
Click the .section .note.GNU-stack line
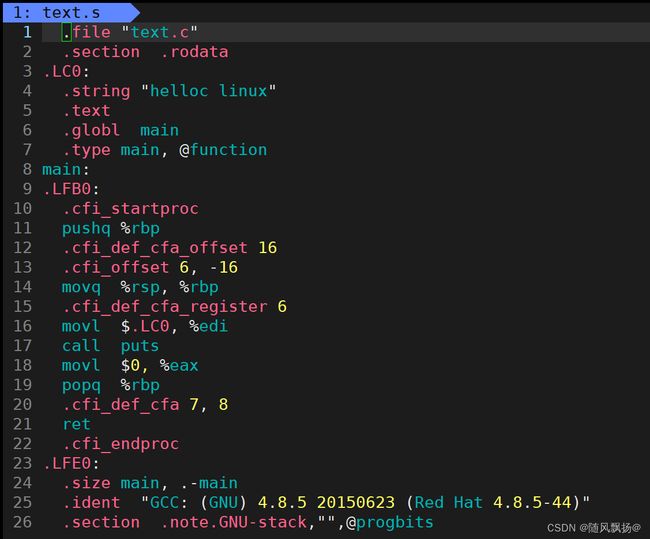pos(247,522)
